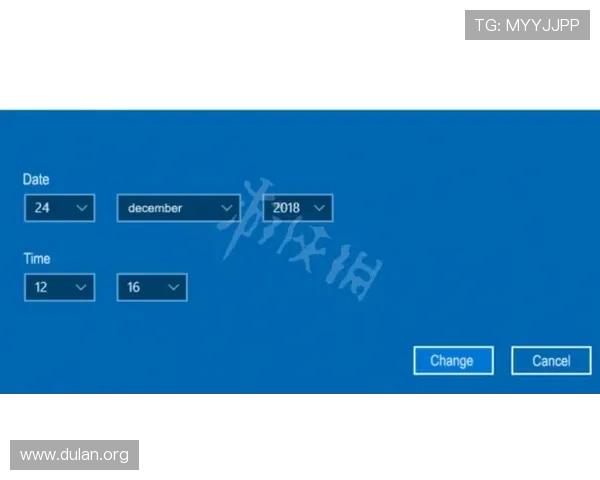The width and height of the screenshot is (600, 480).
Task: Open the minute dropdown showing 16
Action: (151, 287)
